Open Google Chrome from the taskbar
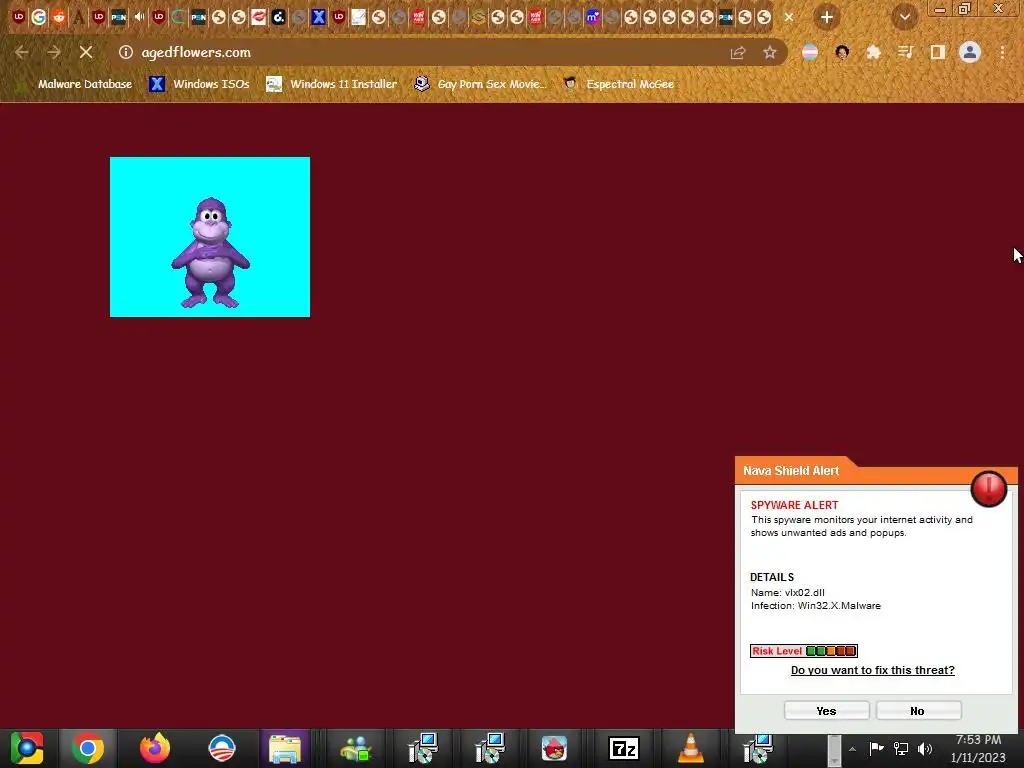 [88, 748]
